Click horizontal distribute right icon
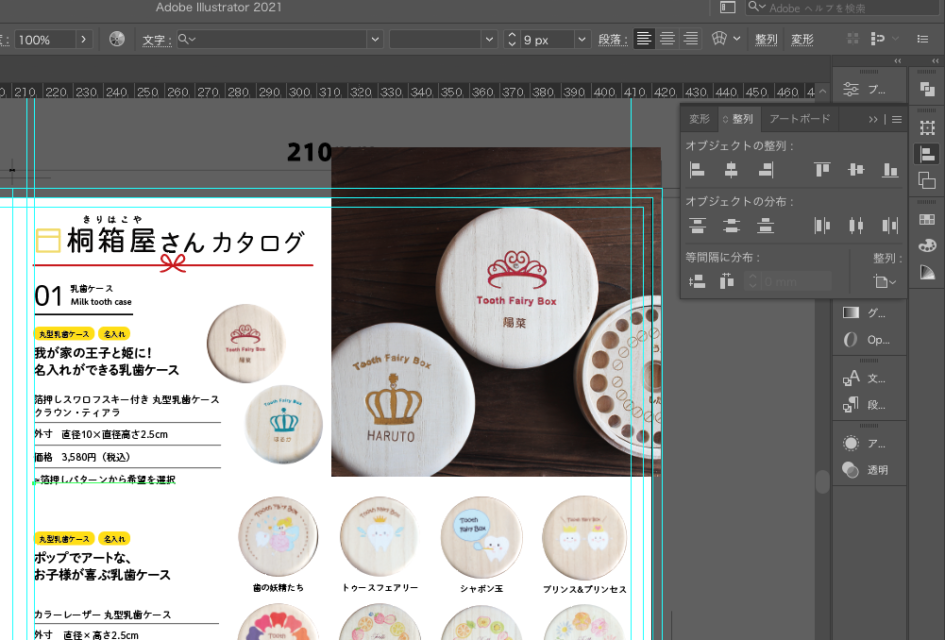 pyautogui.click(x=890, y=226)
